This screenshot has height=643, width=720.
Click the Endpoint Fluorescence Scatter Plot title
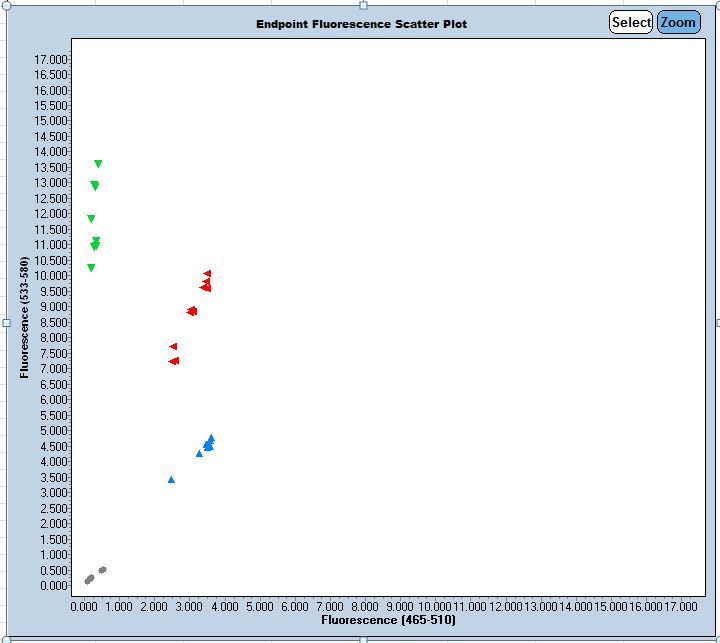[361, 23]
